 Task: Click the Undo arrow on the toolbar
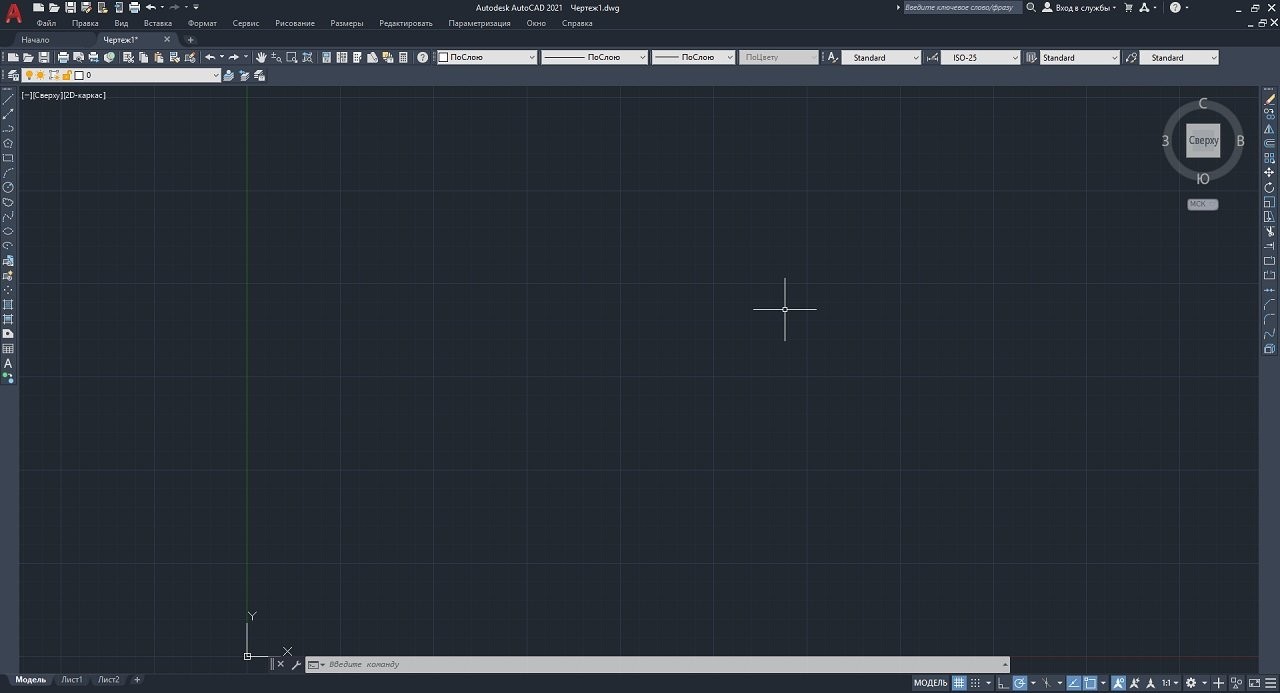(210, 57)
